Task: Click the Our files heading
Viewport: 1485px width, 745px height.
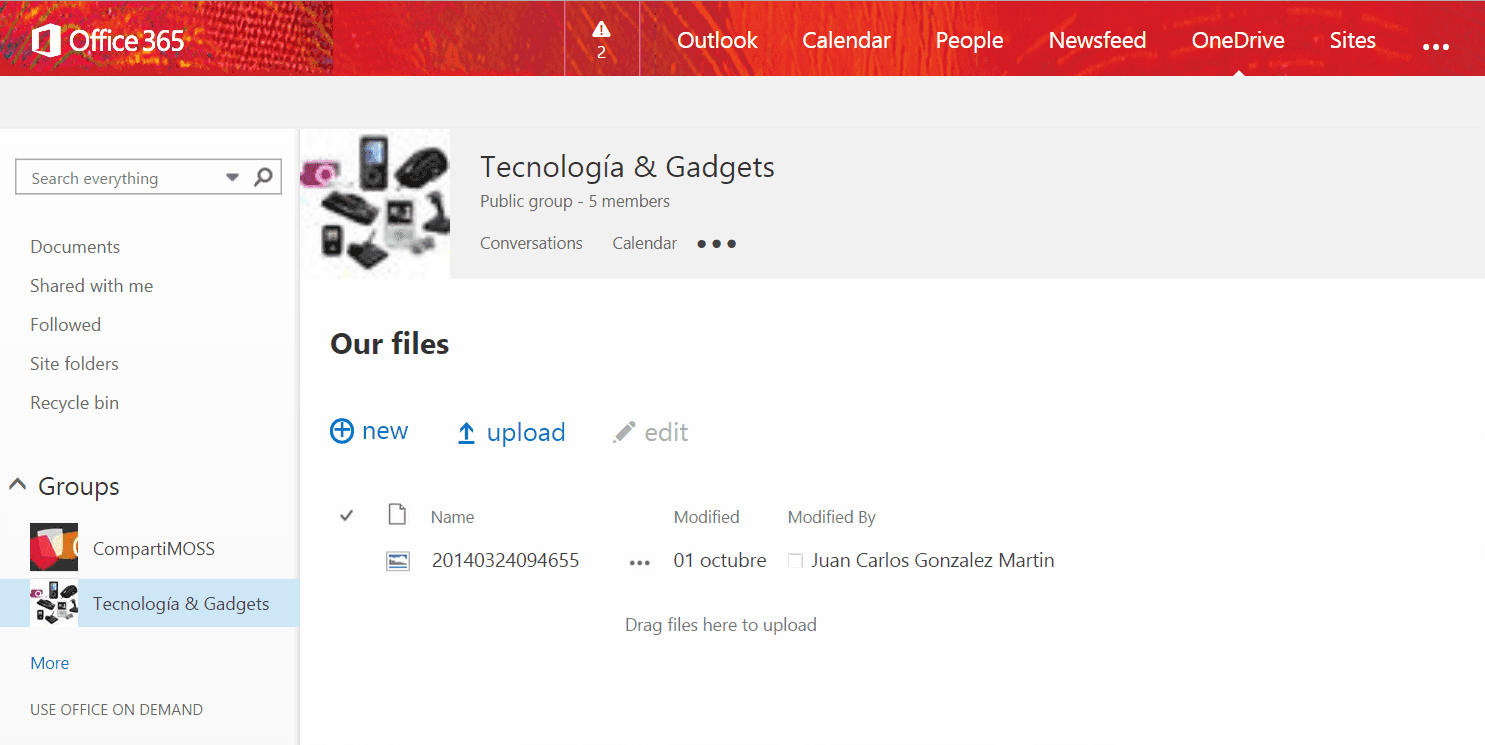Action: (x=390, y=344)
